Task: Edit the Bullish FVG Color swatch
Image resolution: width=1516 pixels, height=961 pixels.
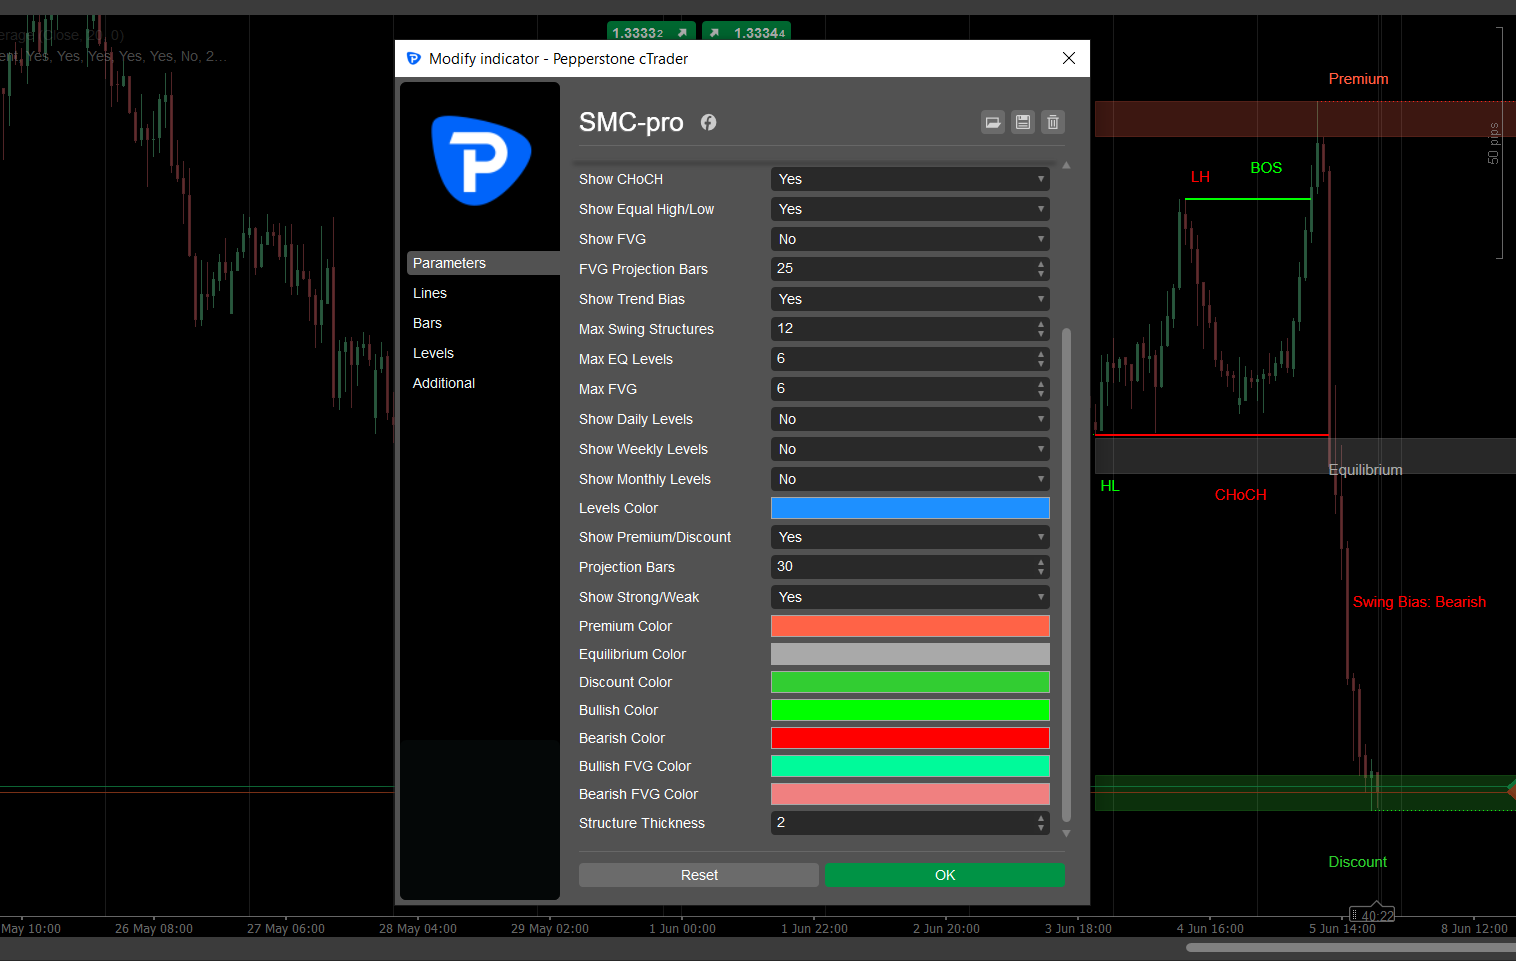Action: [910, 766]
